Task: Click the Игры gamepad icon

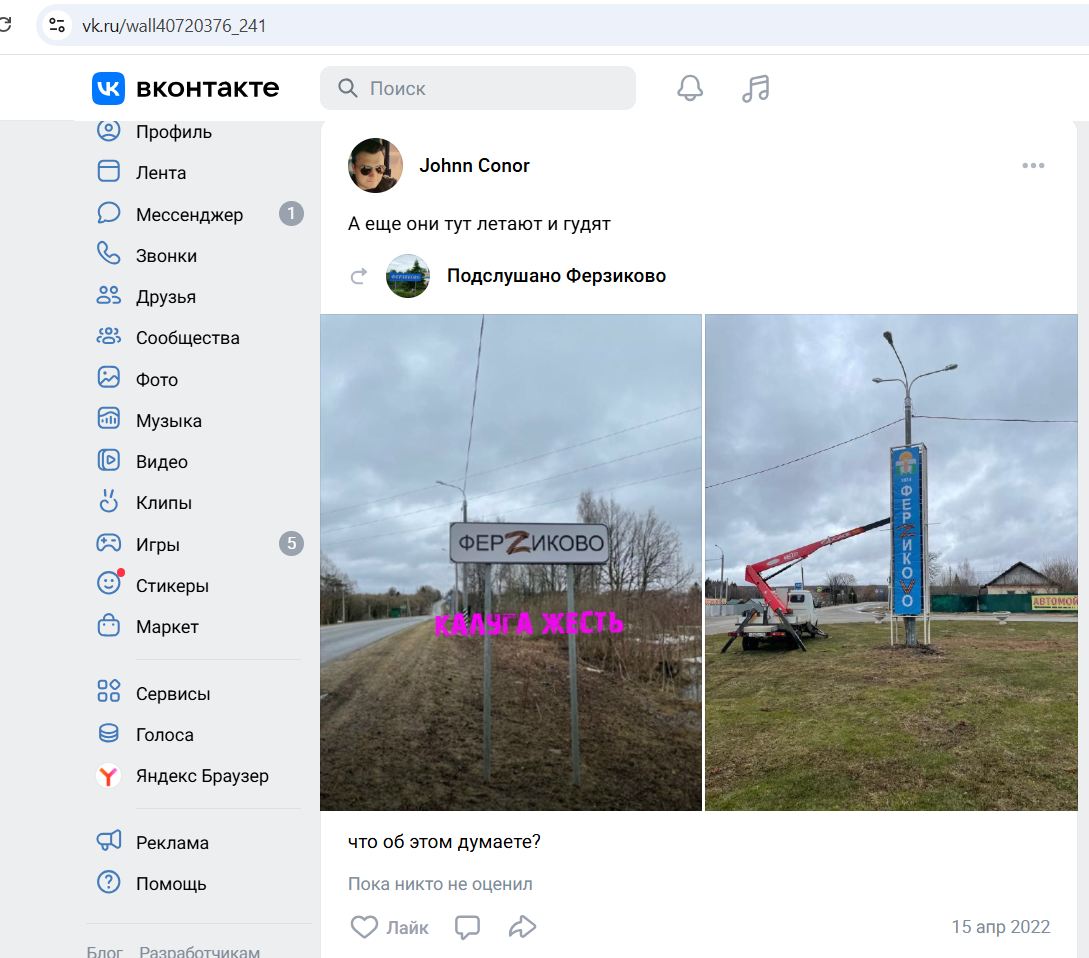Action: [108, 543]
